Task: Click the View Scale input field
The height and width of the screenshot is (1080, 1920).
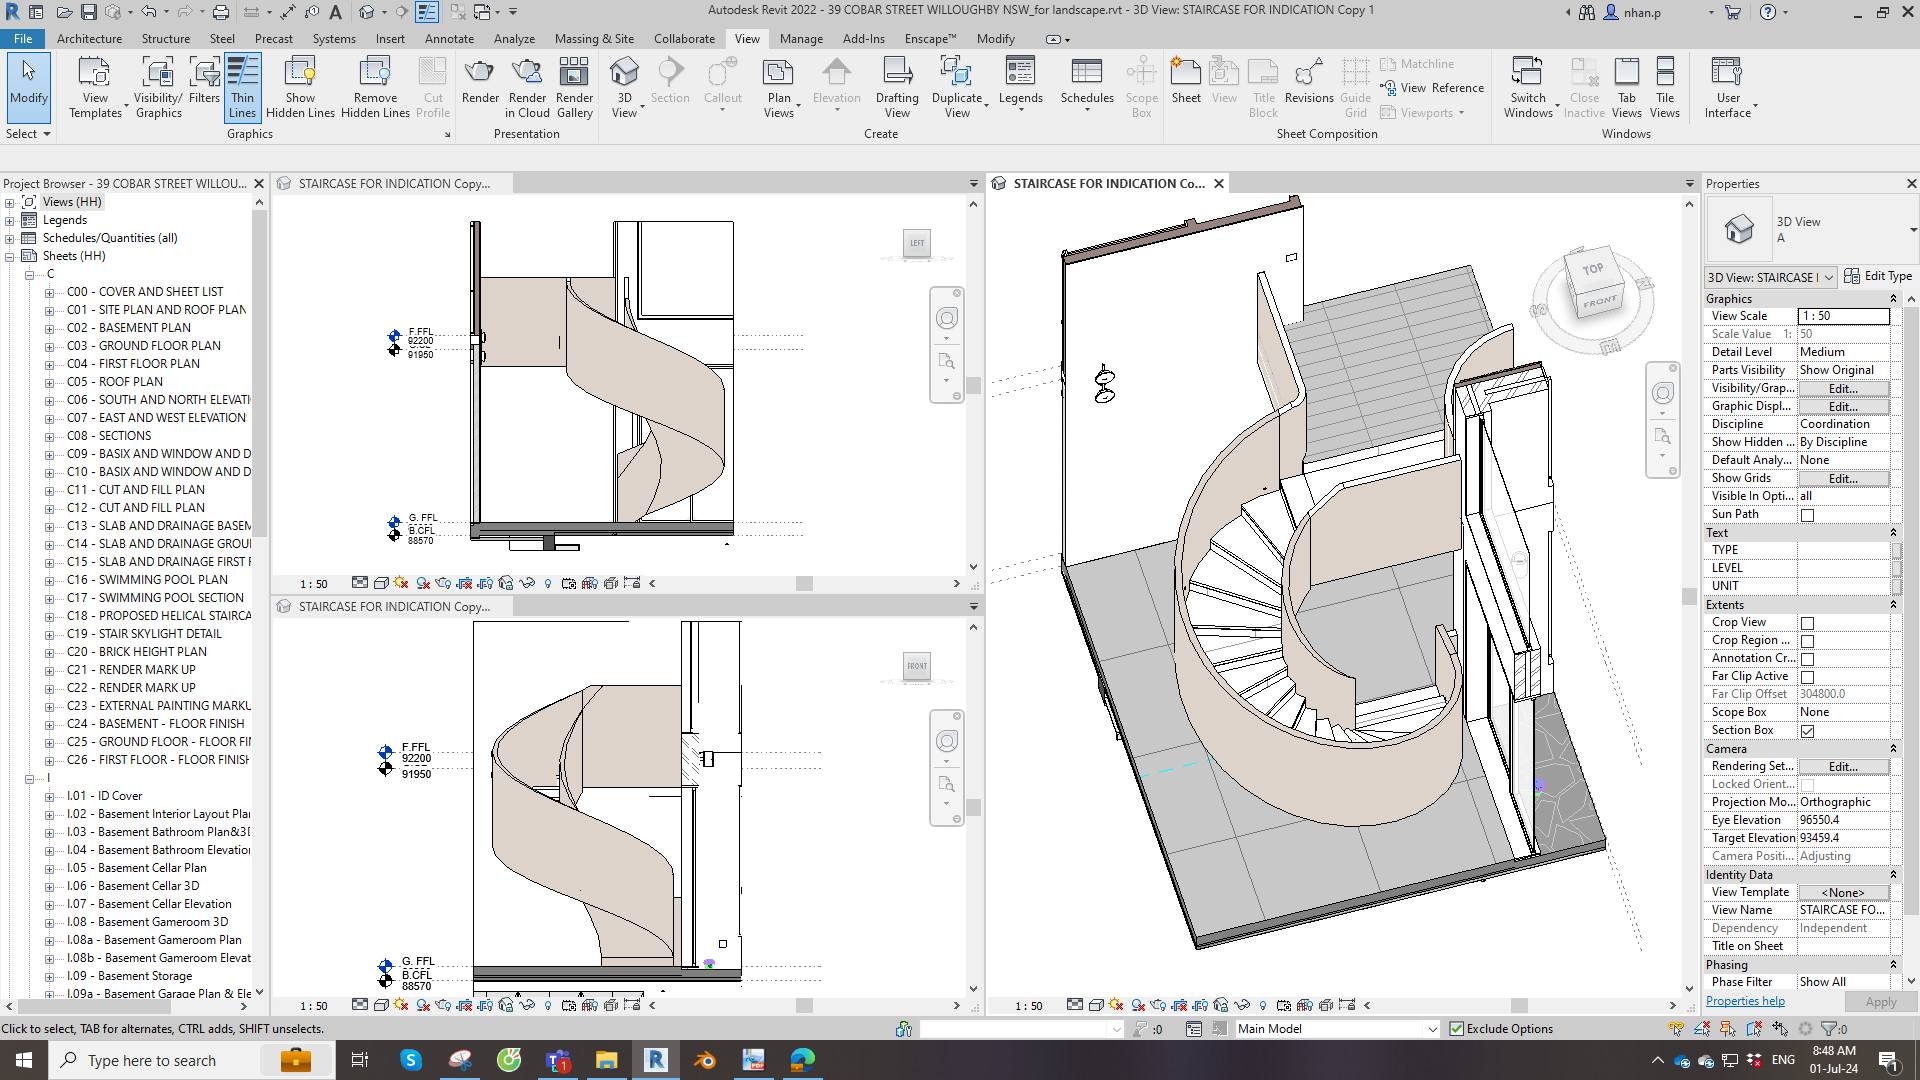Action: pos(1842,316)
